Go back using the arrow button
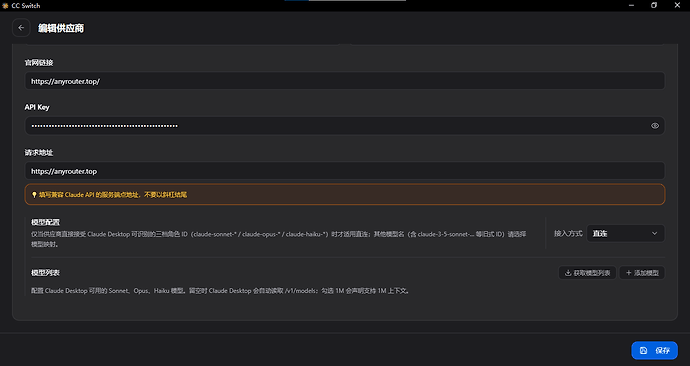The width and height of the screenshot is (690, 366). [x=21, y=28]
